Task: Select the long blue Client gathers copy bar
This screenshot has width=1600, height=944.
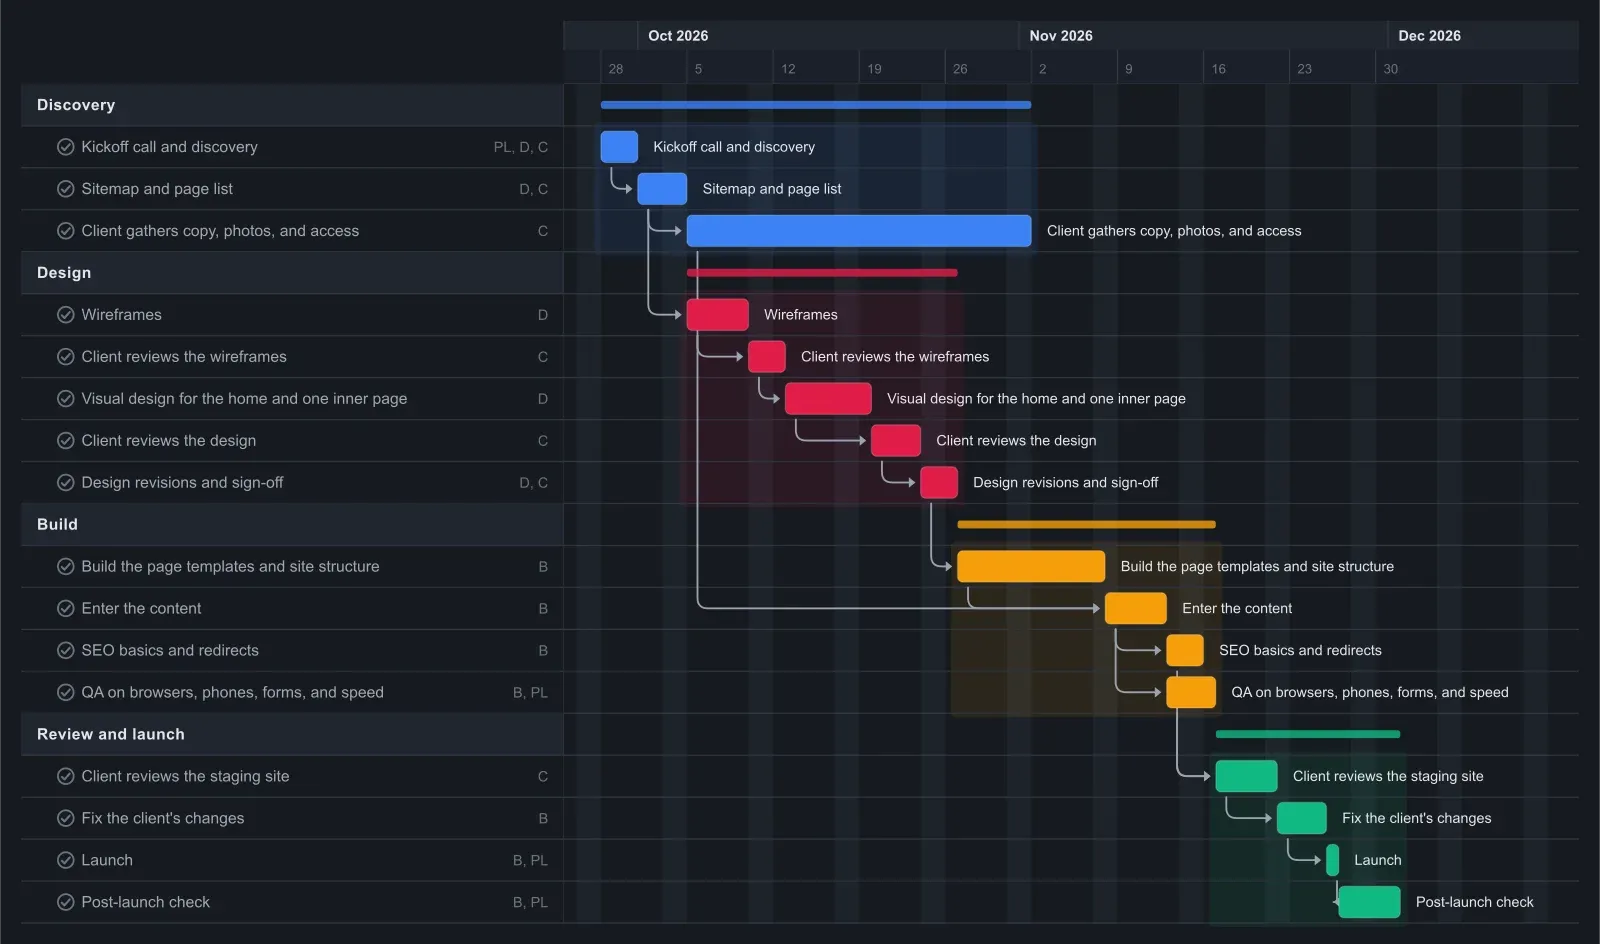Action: click(859, 231)
